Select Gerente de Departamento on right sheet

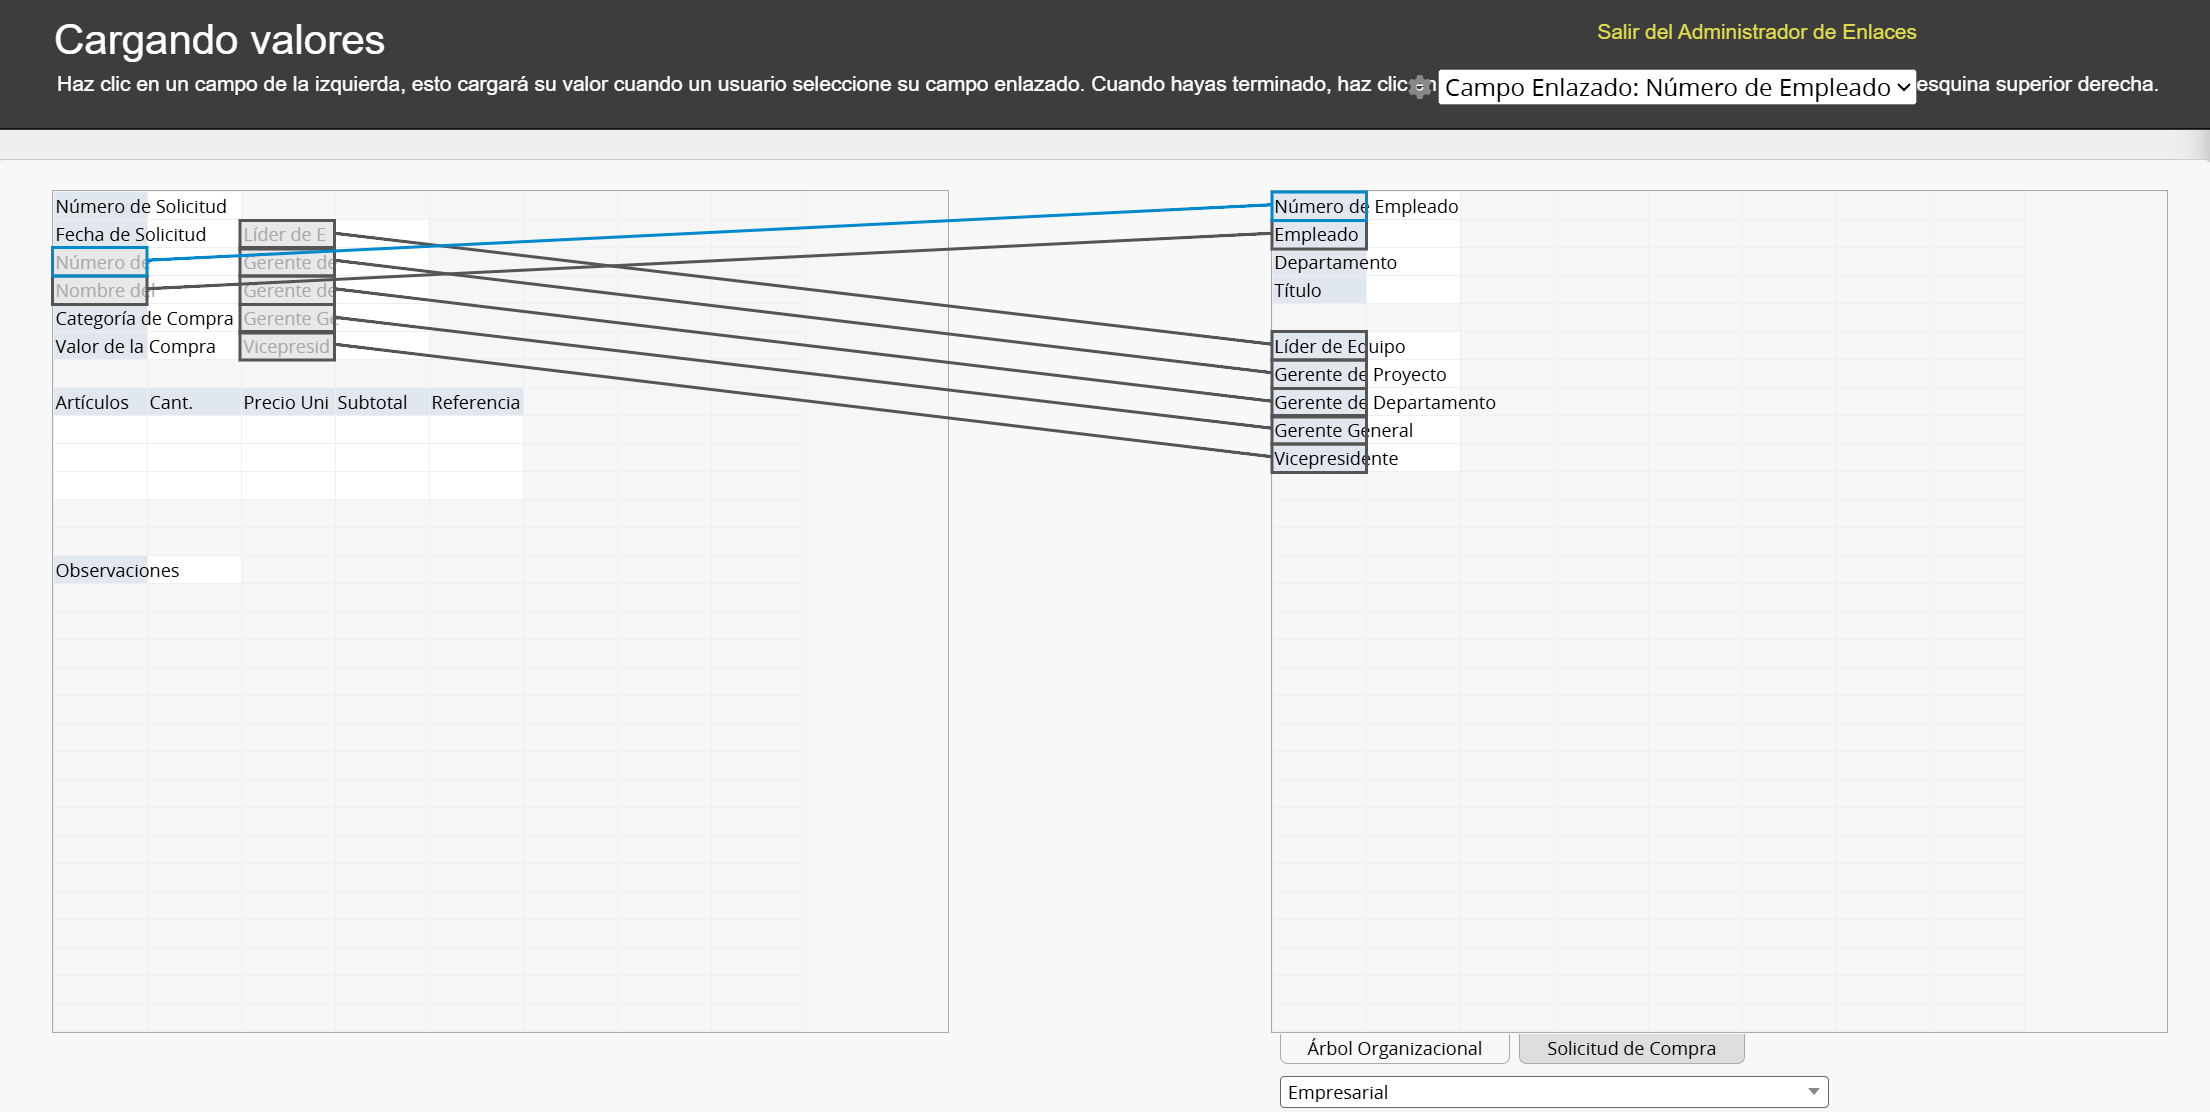click(x=1318, y=403)
